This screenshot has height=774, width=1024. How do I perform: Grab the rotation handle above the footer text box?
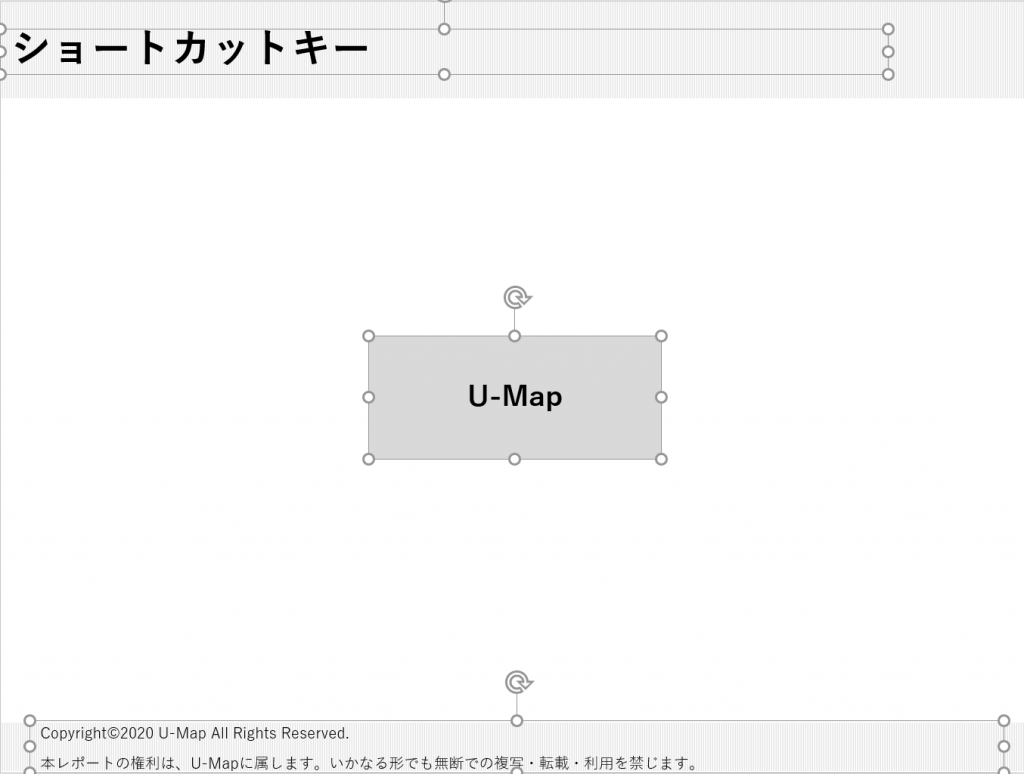point(519,683)
